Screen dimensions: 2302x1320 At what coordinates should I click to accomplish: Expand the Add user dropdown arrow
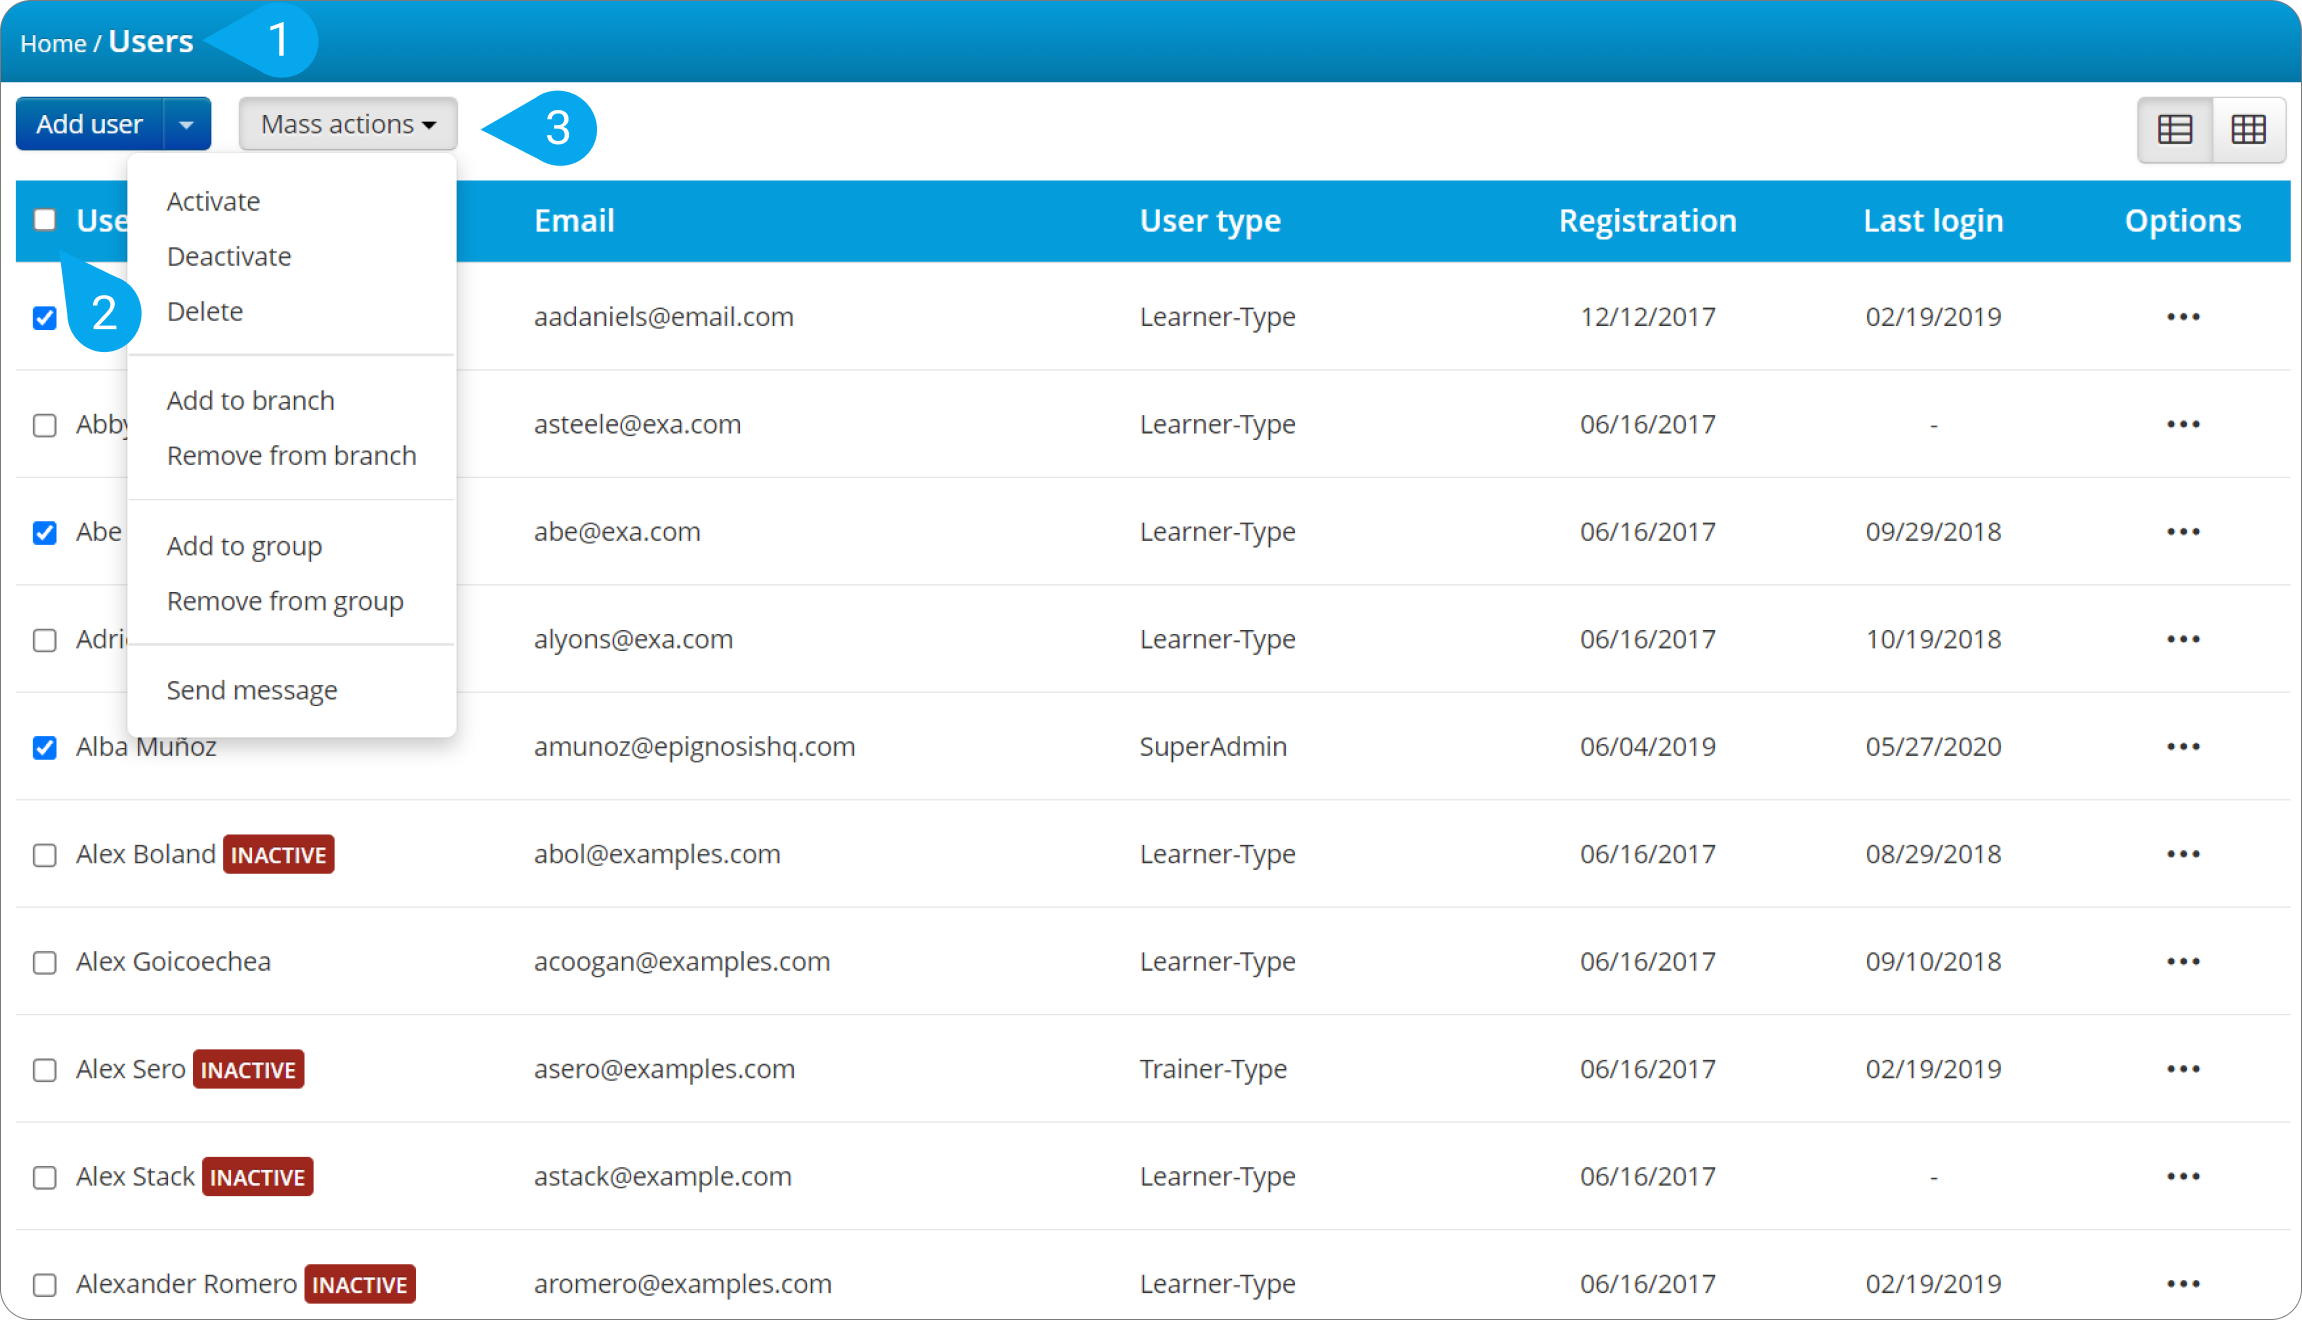pos(186,125)
